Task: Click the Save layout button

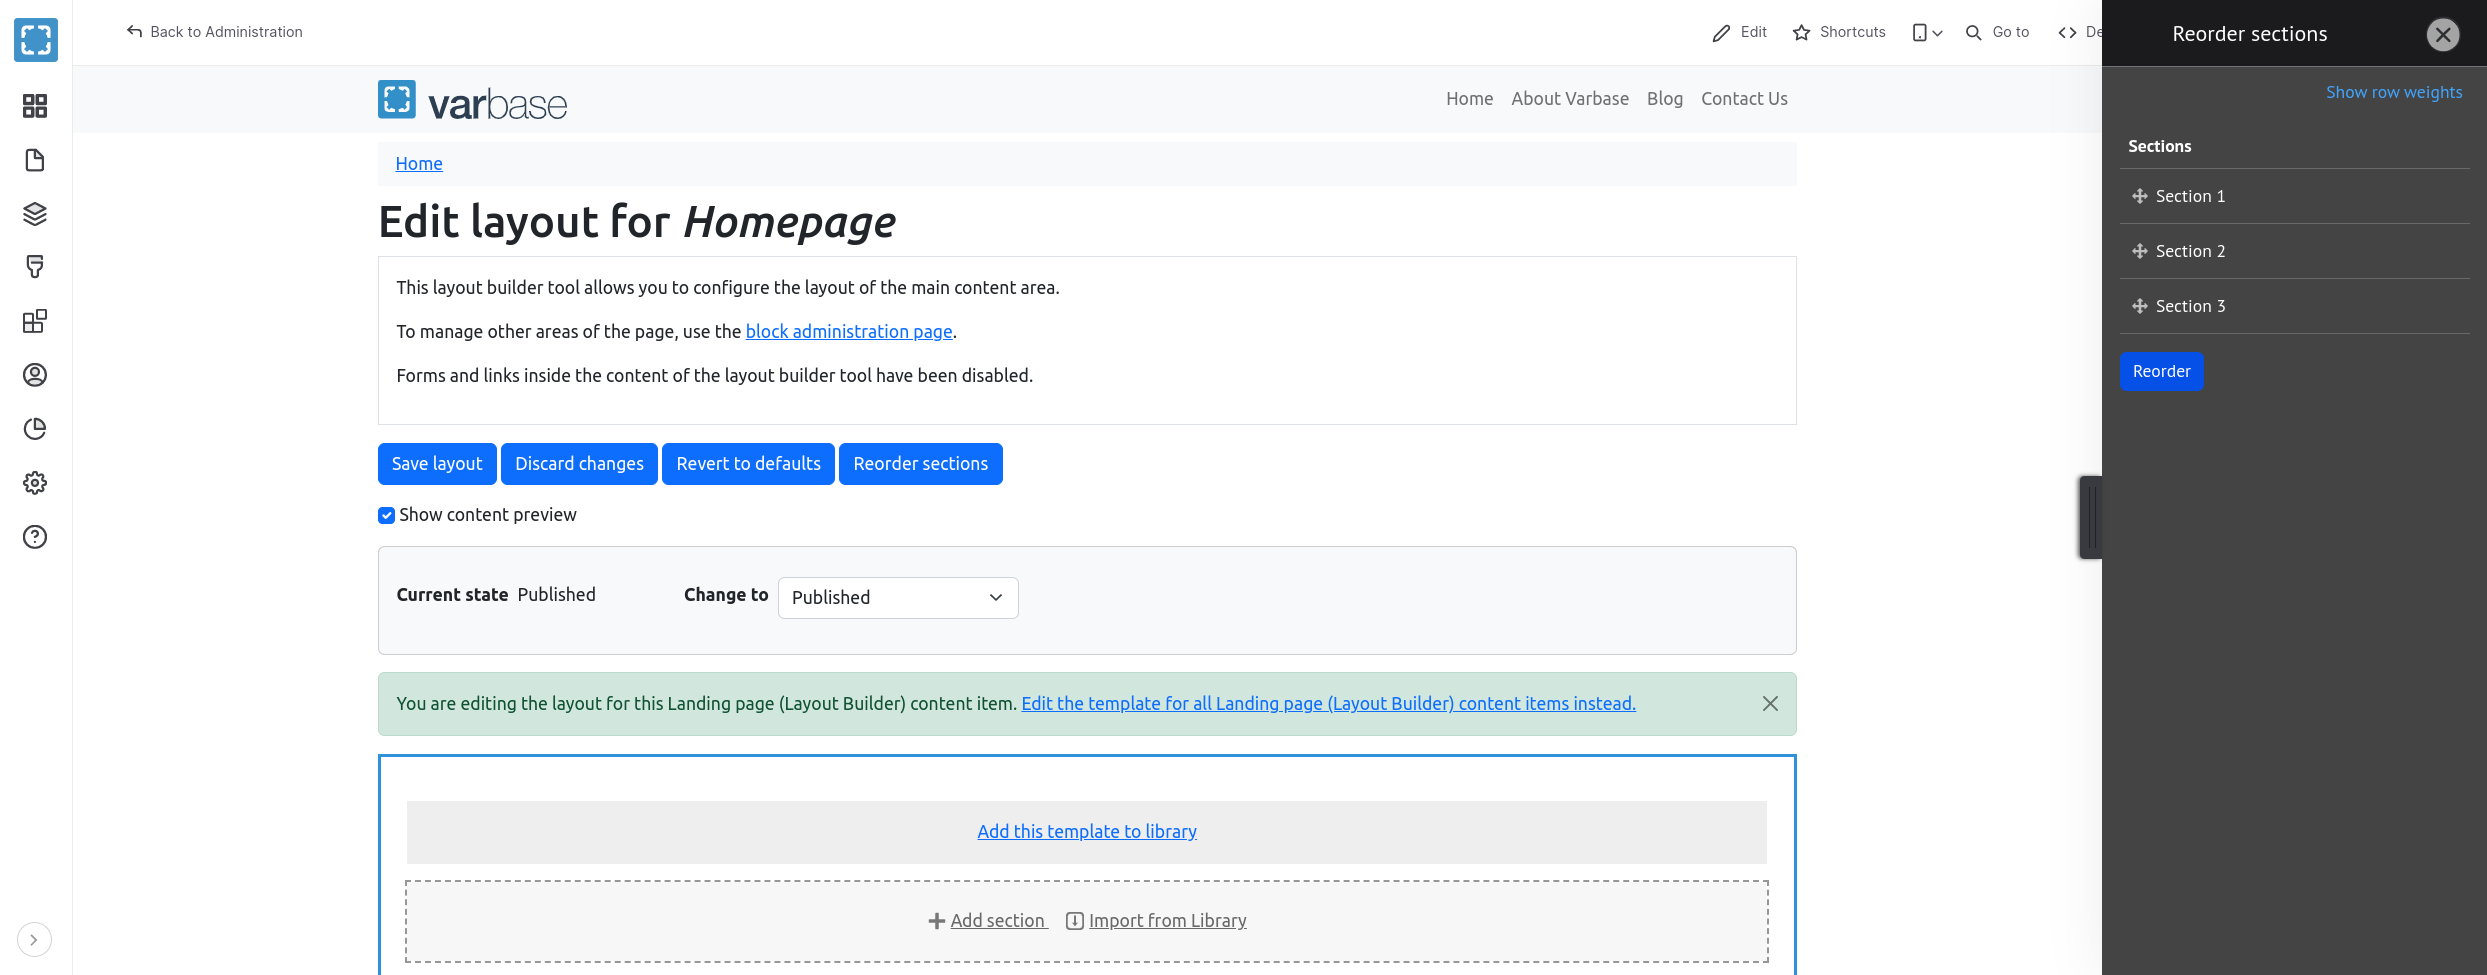Action: point(437,464)
